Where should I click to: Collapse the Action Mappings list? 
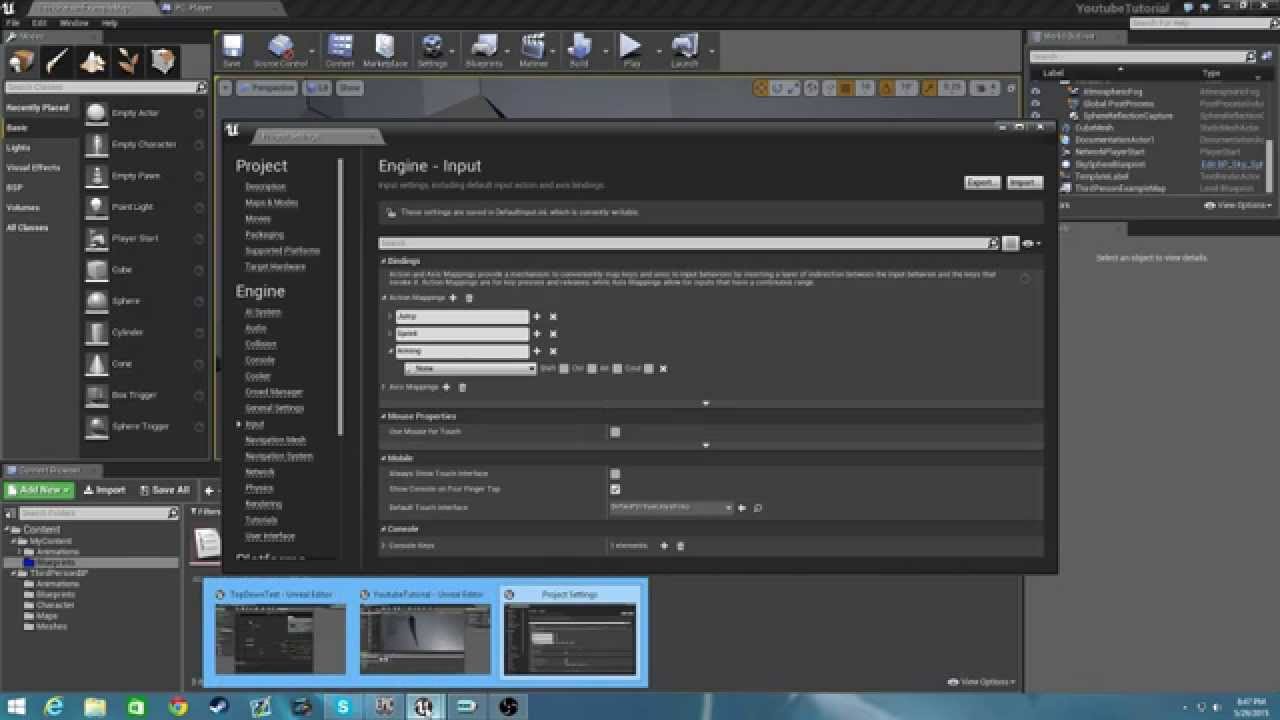(384, 298)
